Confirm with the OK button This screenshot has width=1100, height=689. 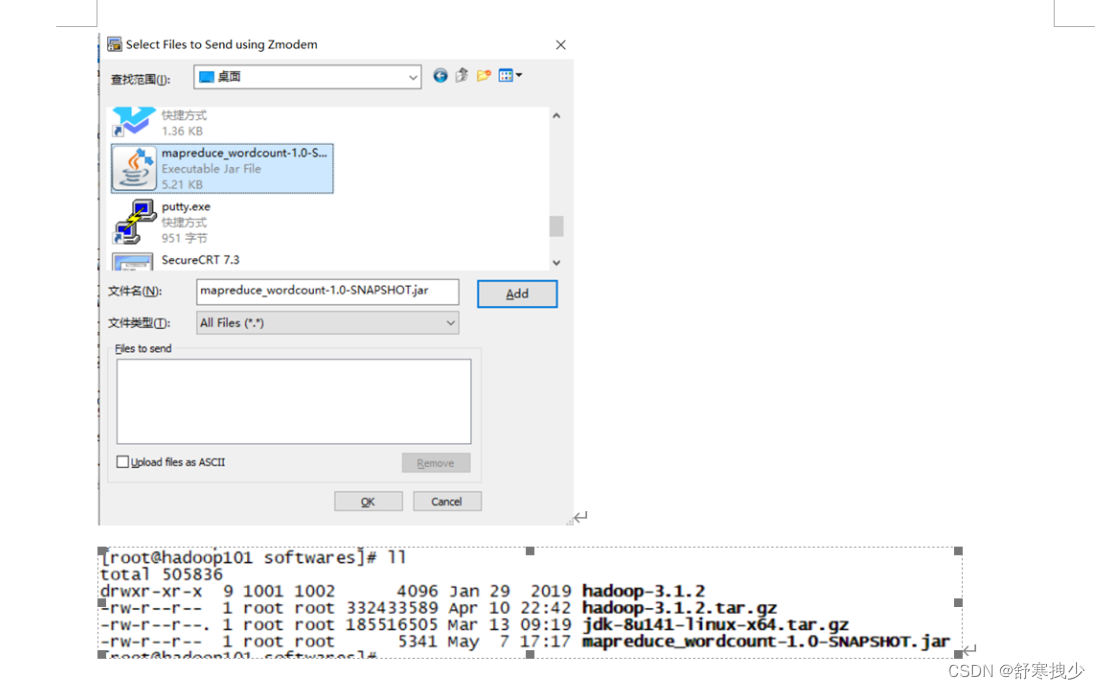tap(368, 502)
